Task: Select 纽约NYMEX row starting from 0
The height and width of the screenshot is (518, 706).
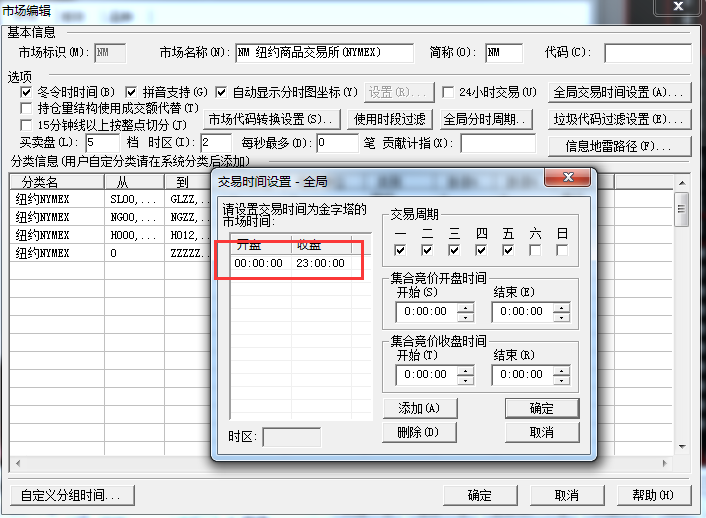Action: (x=110, y=253)
